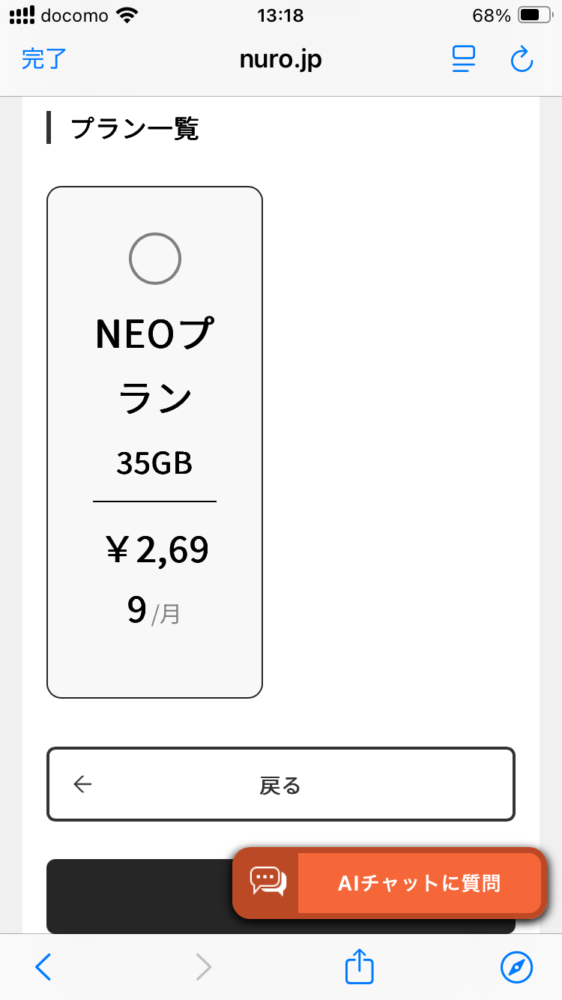Tap the 戻る back button
This screenshot has width=562, height=1000.
coord(281,784)
